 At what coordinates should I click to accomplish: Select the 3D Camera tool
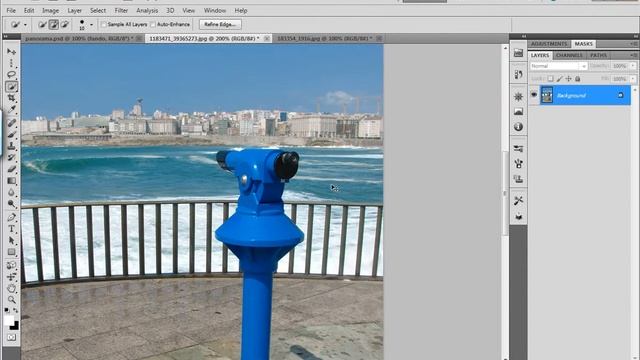11,277
